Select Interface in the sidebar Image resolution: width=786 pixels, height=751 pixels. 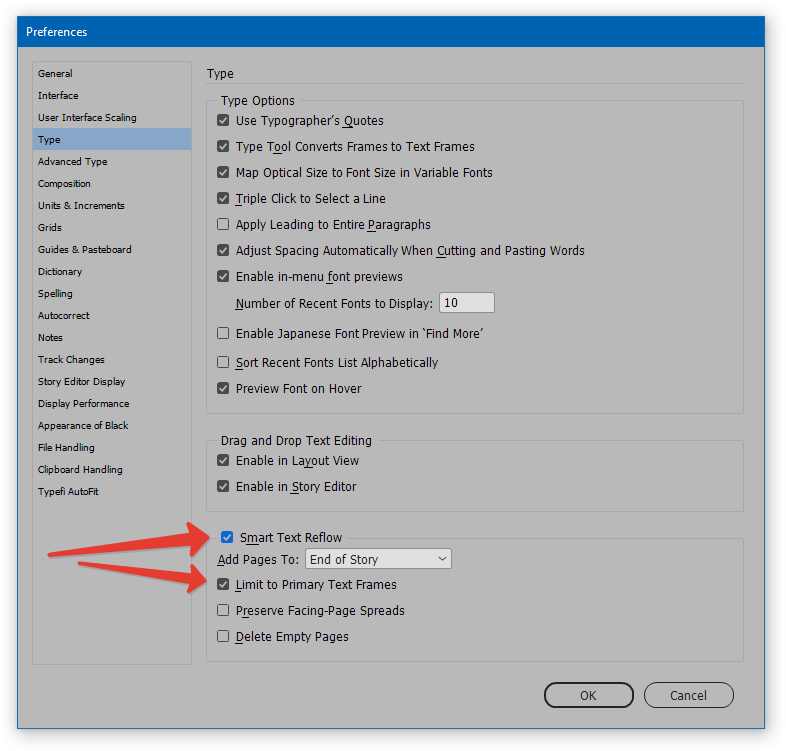[111, 96]
